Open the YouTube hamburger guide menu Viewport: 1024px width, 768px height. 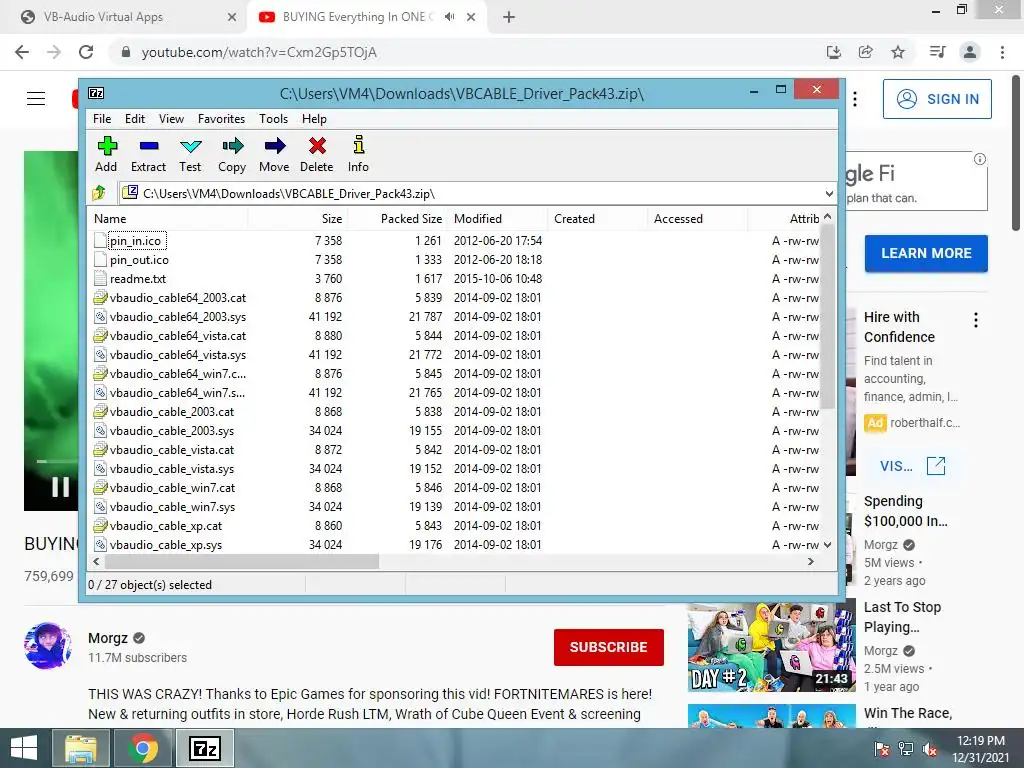point(36,99)
